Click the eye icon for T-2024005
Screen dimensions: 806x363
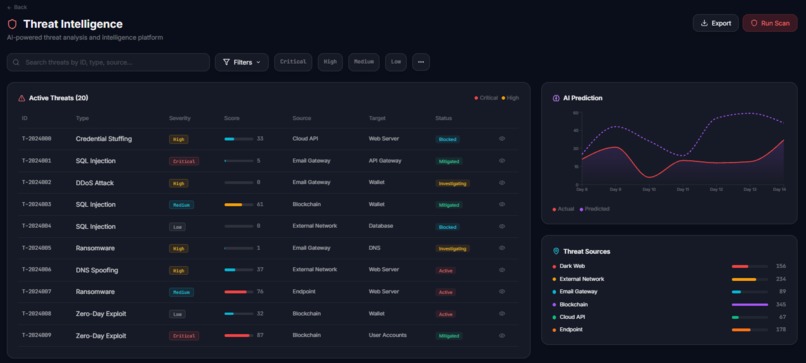tap(502, 248)
